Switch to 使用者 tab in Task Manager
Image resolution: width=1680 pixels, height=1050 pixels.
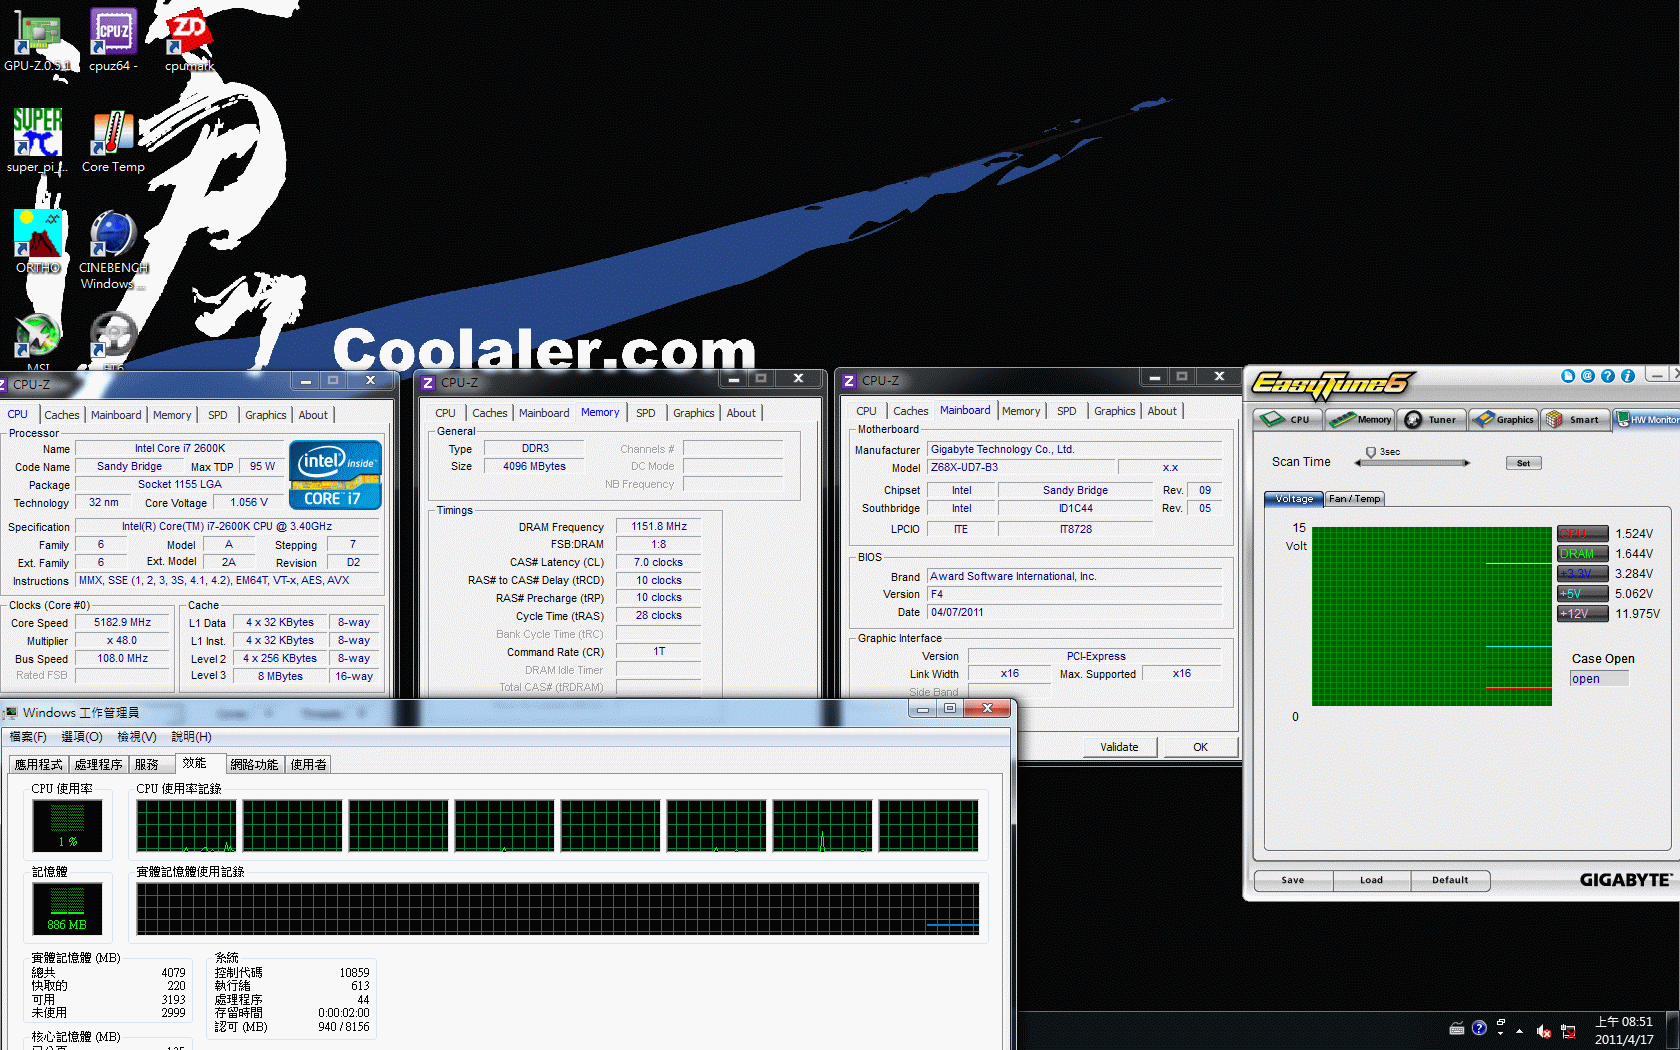[x=308, y=765]
